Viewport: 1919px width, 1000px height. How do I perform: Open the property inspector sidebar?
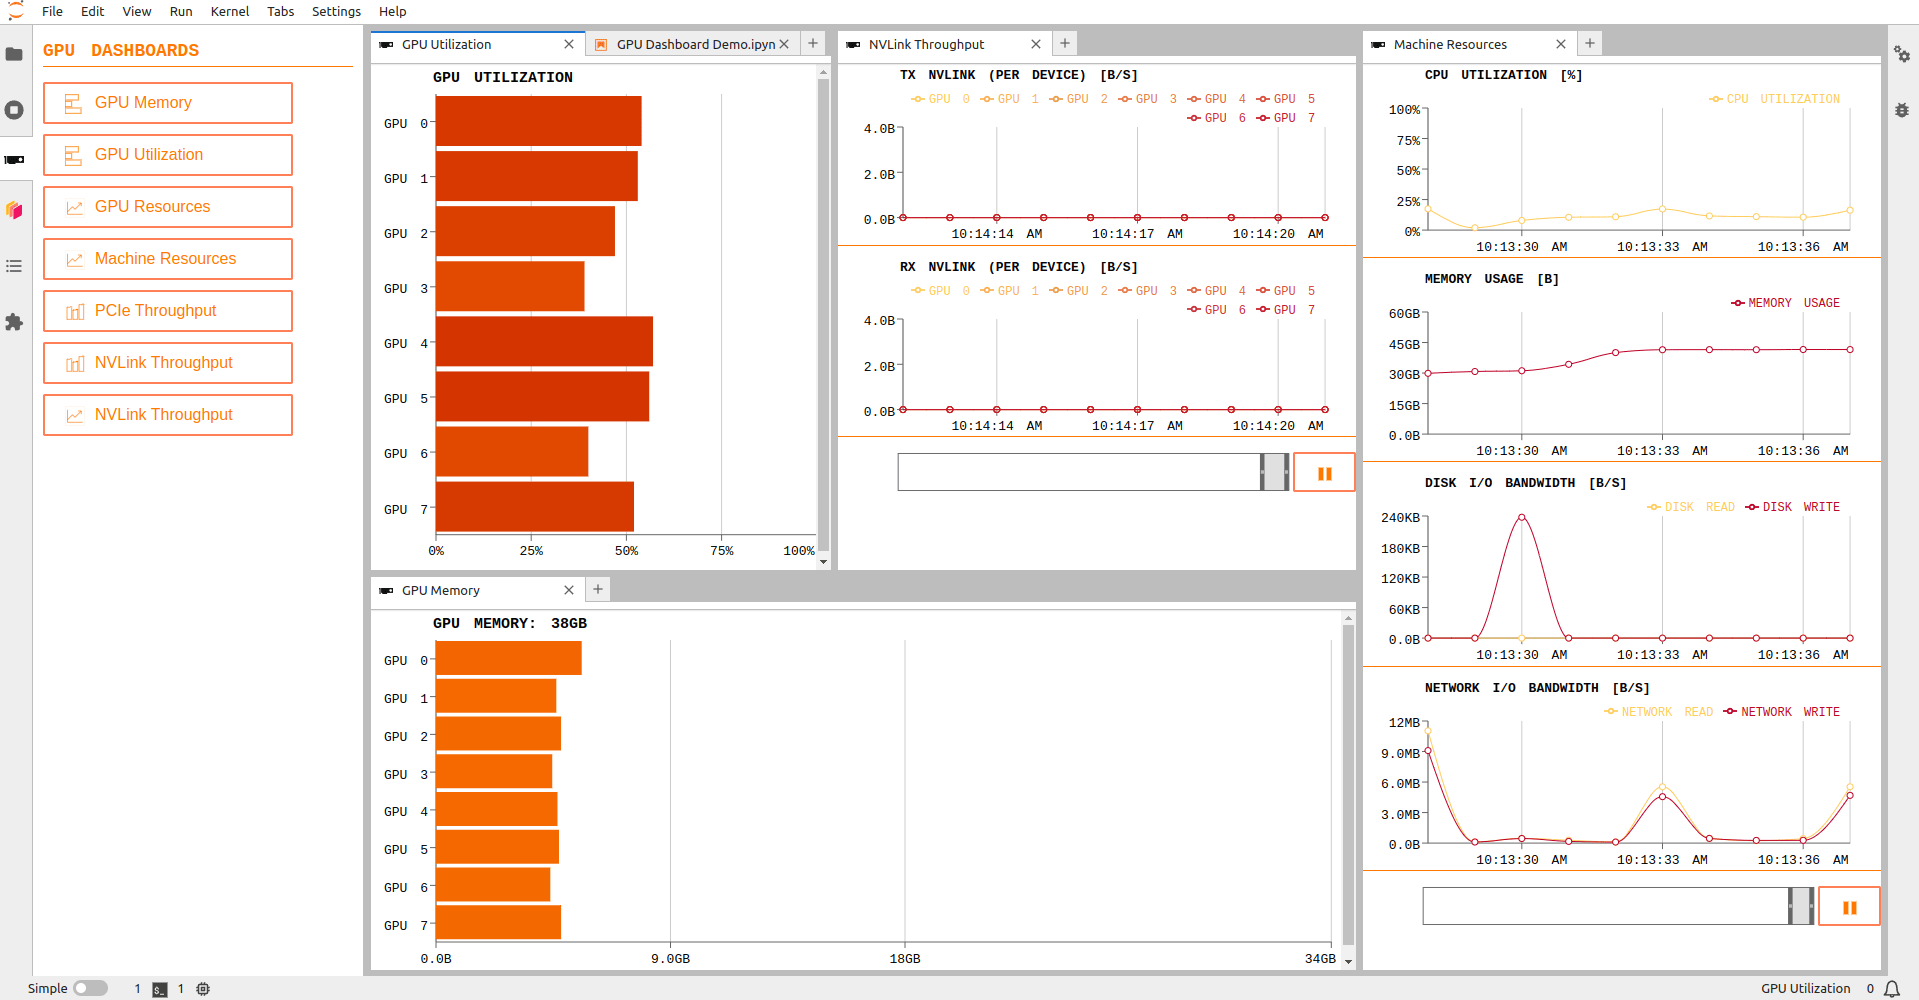point(1902,55)
